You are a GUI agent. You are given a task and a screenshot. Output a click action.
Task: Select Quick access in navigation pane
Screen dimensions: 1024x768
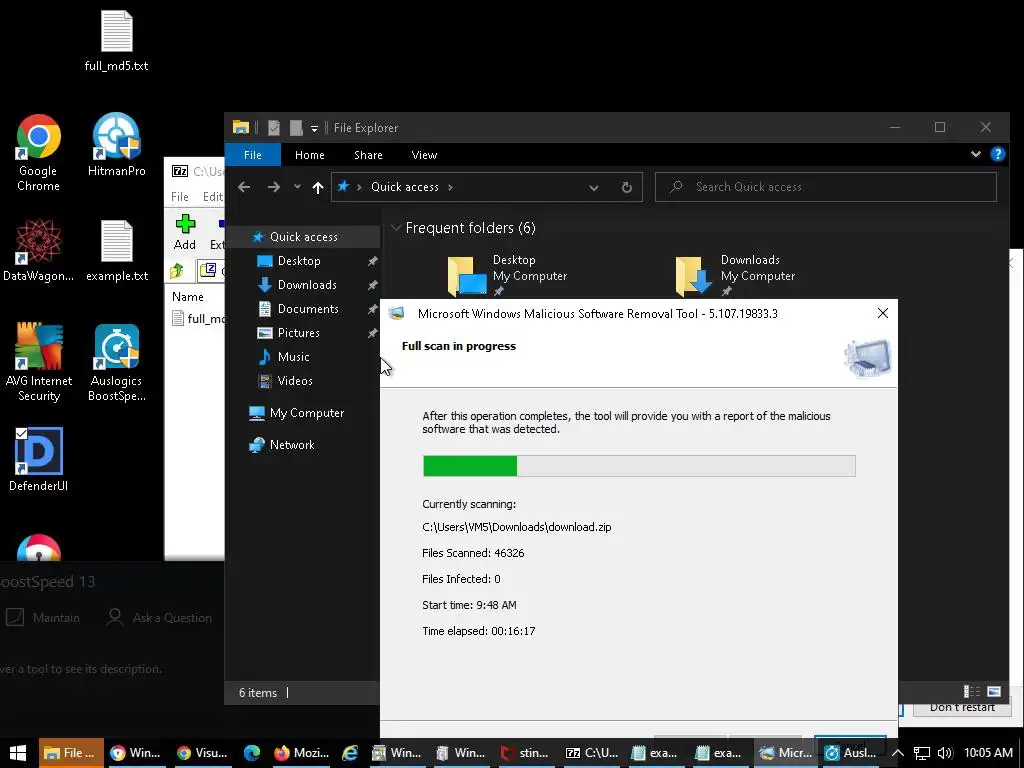pos(303,236)
